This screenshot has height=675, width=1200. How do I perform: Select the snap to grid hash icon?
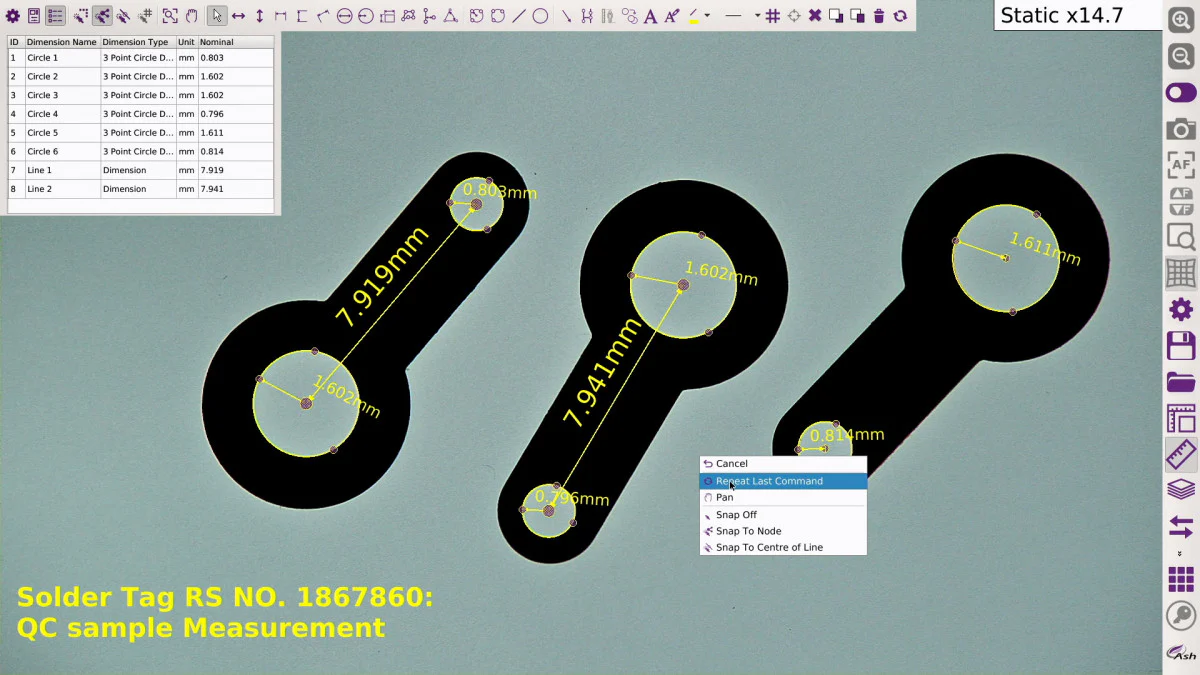click(x=144, y=16)
